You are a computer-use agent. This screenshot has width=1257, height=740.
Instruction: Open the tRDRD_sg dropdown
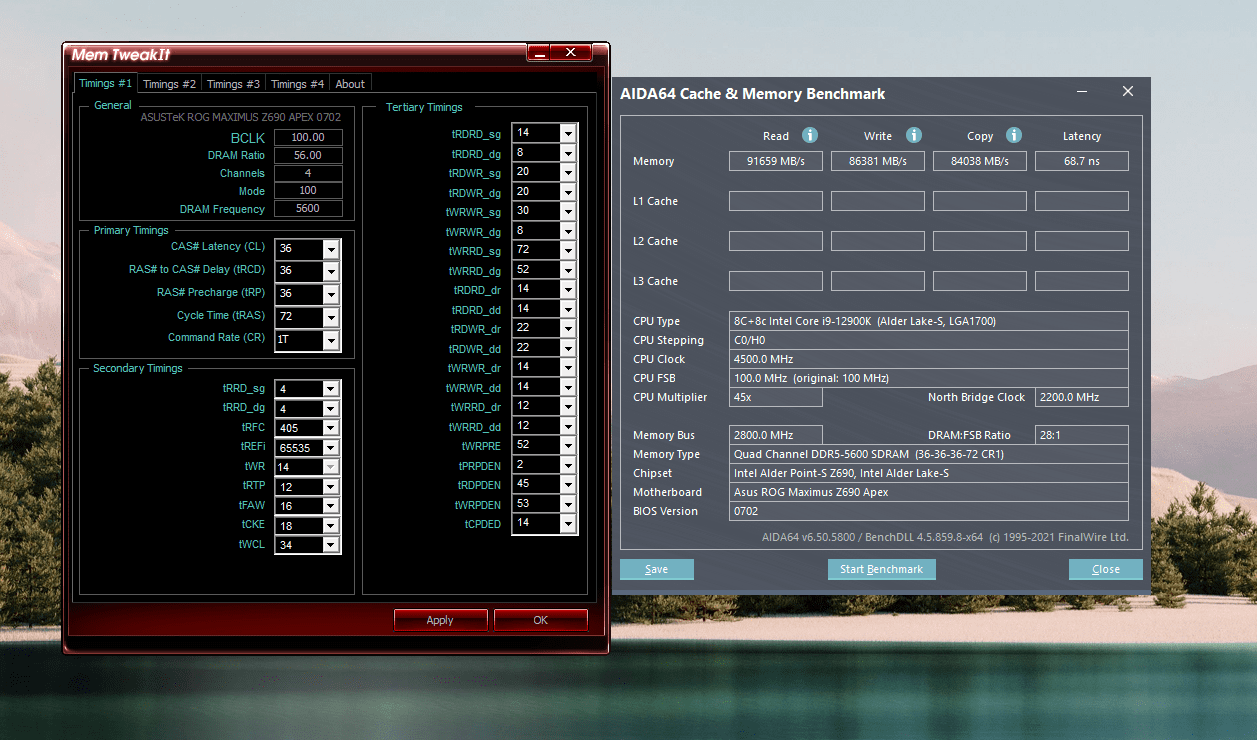tap(568, 133)
